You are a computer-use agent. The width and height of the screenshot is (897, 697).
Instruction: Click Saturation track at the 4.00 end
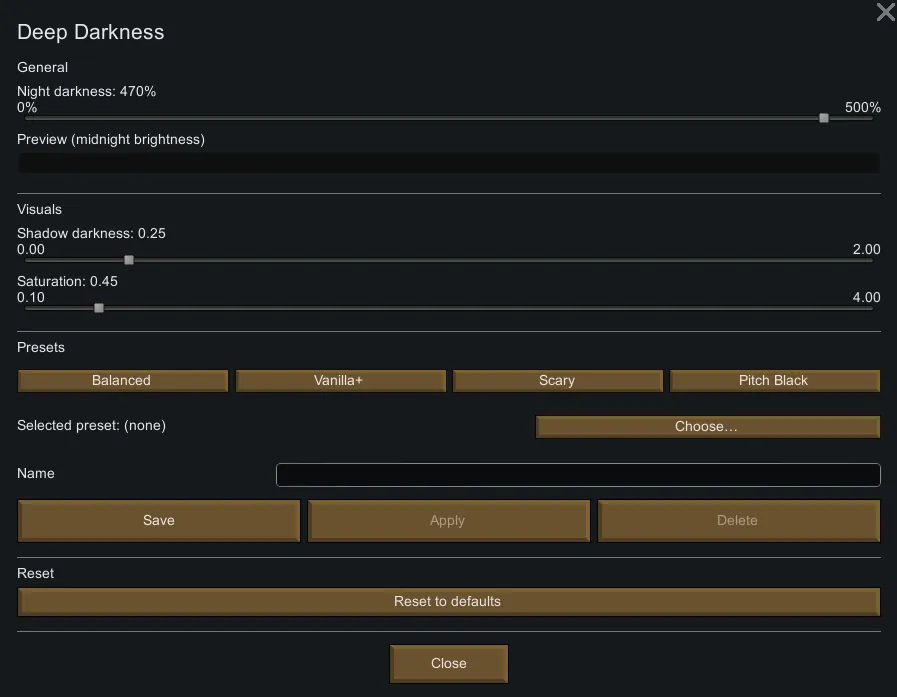coord(870,308)
